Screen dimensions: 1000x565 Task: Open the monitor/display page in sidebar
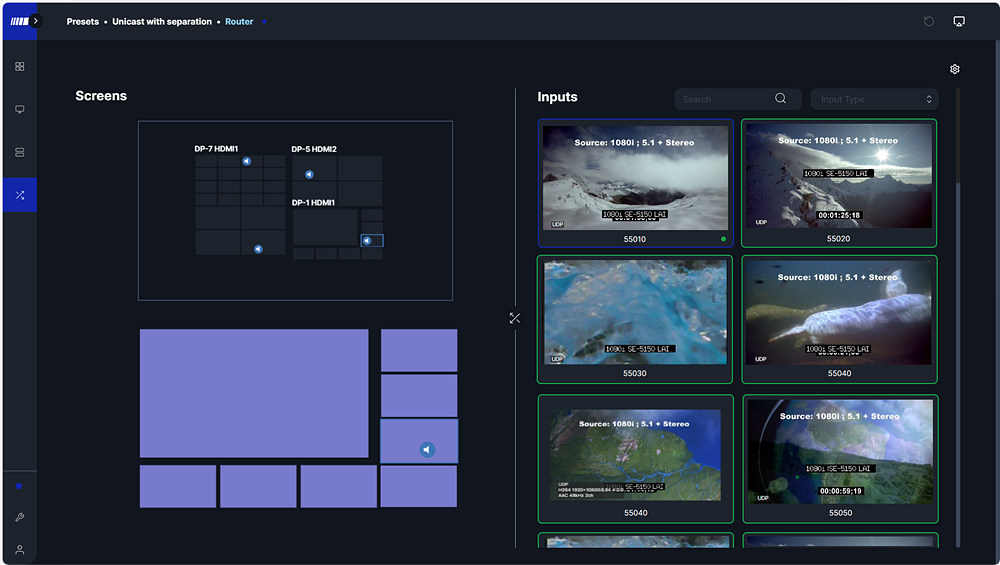(x=19, y=109)
